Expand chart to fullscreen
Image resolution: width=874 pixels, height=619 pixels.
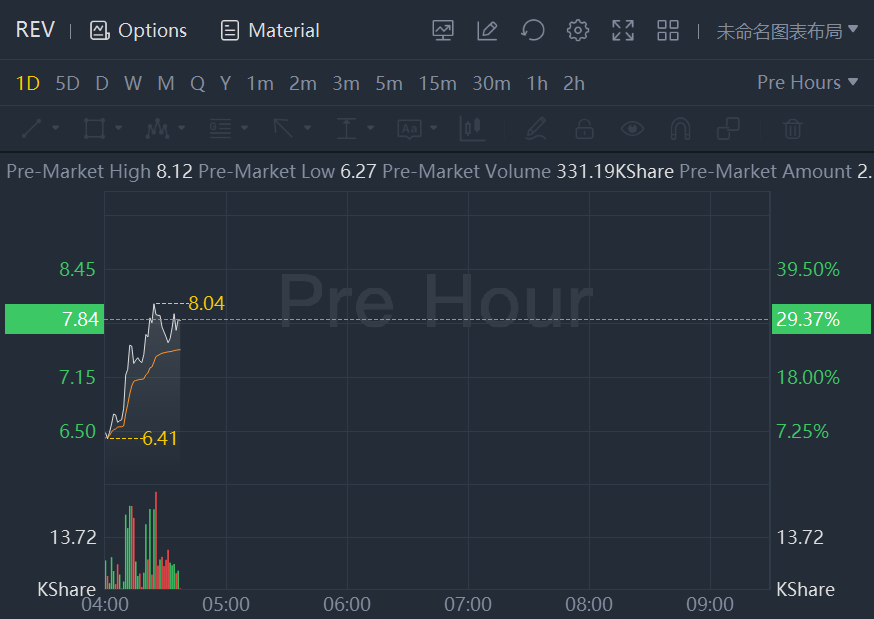(623, 31)
